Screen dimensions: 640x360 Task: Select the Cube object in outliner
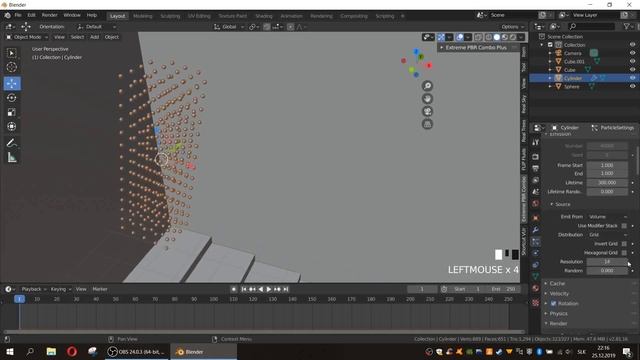tap(569, 70)
